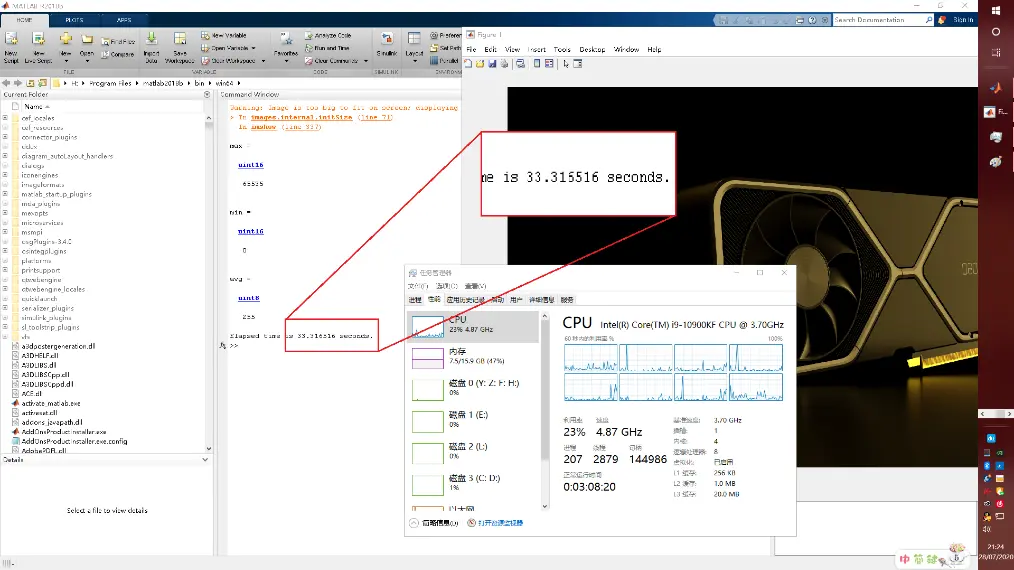Click the Save Workspace icon
The height and width of the screenshot is (570, 1014).
pos(180,47)
